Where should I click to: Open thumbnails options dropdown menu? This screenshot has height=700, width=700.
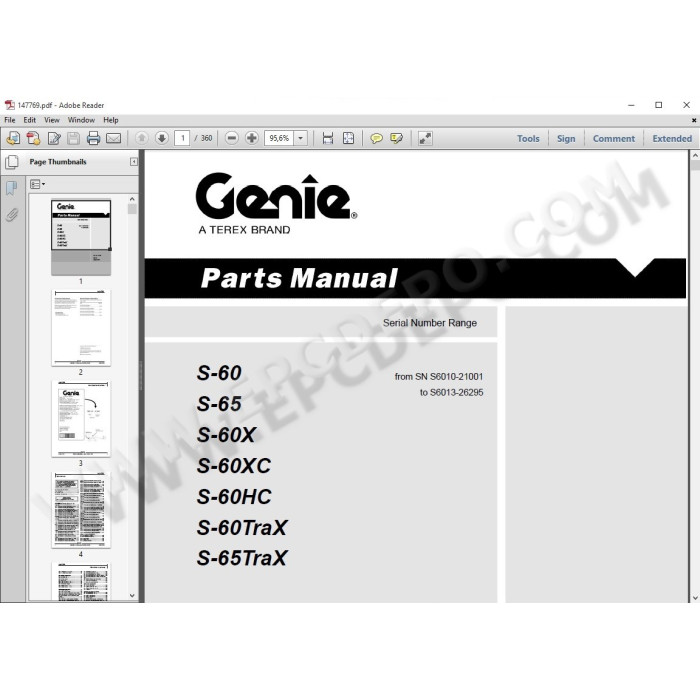(38, 184)
